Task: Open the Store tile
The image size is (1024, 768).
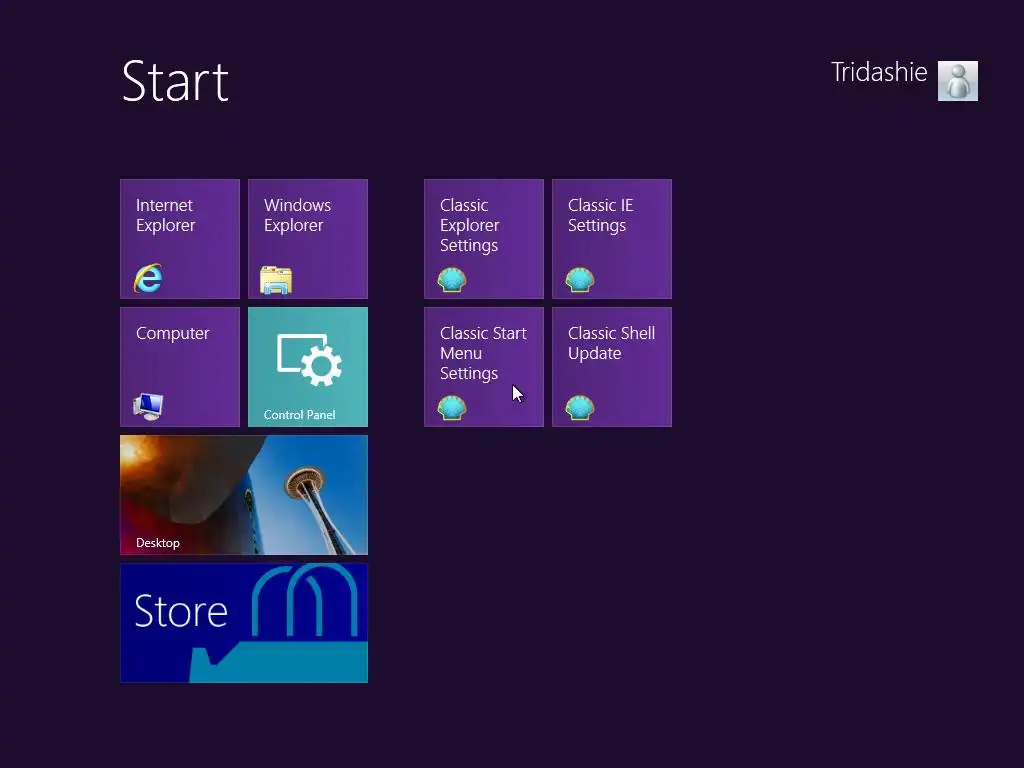Action: (x=244, y=623)
